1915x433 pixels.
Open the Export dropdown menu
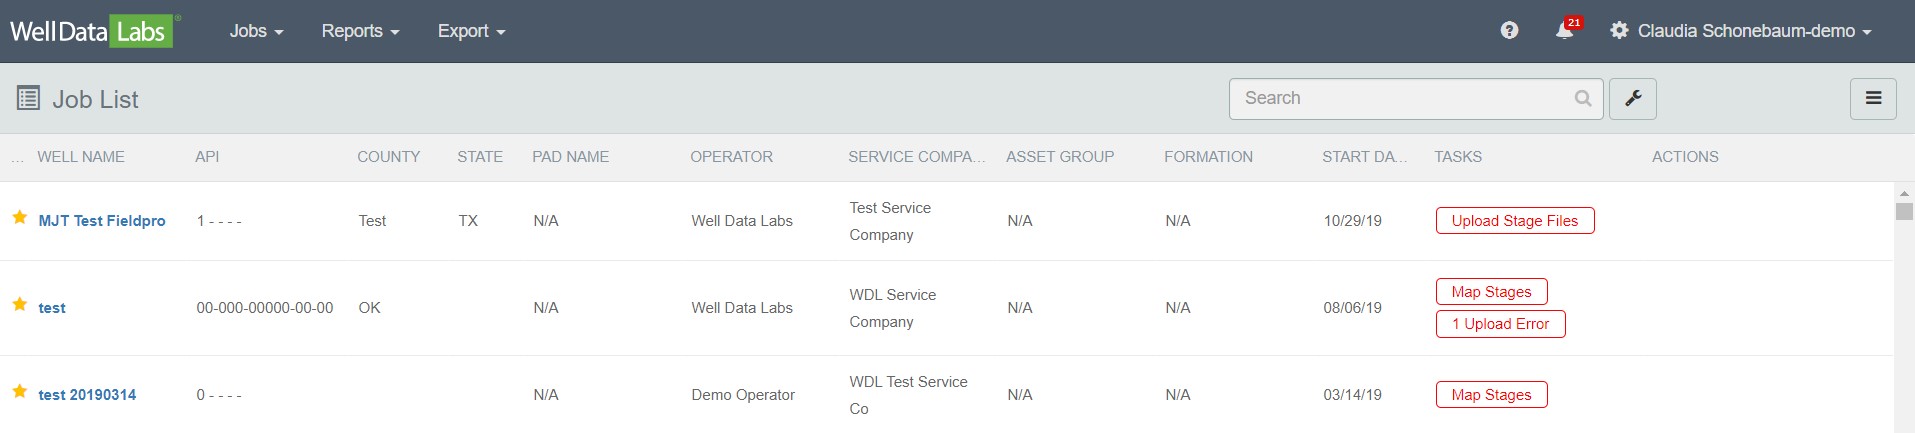(x=471, y=31)
